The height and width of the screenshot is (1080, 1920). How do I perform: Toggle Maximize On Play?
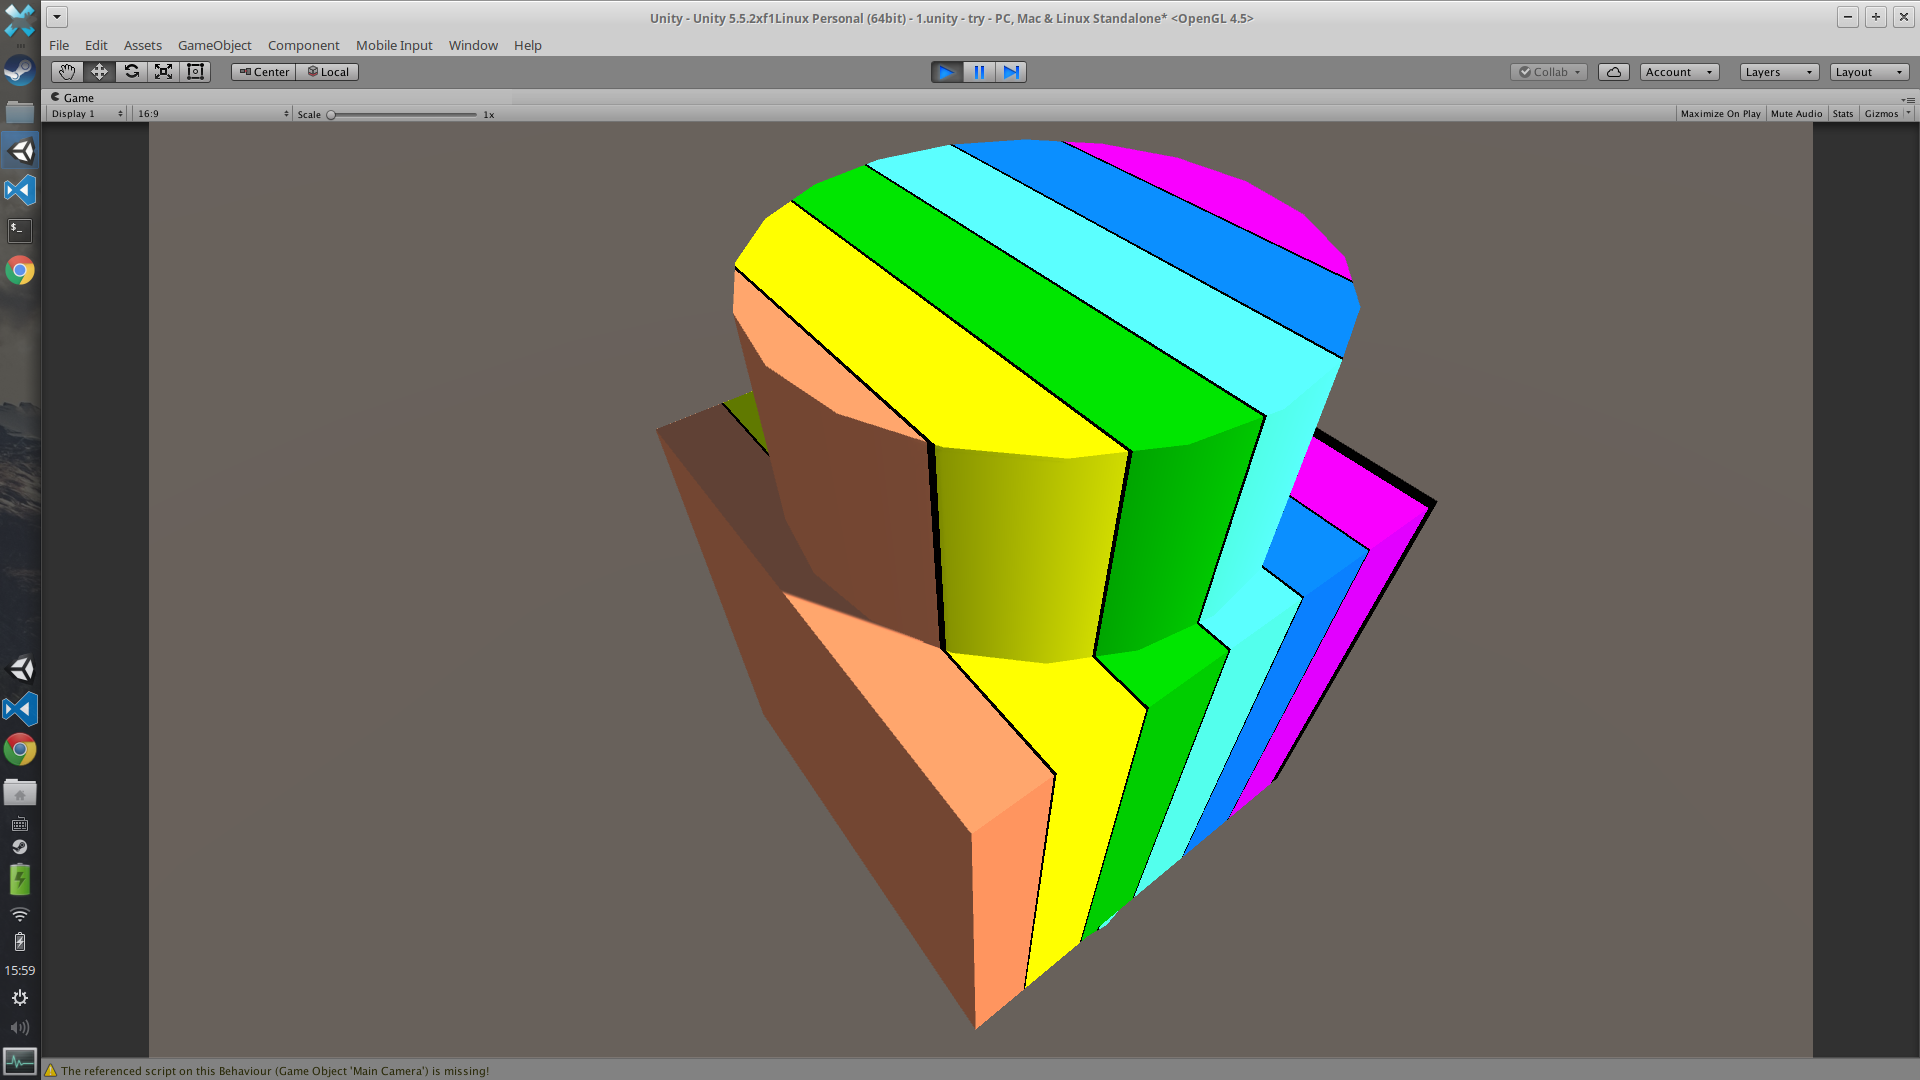(x=1720, y=114)
